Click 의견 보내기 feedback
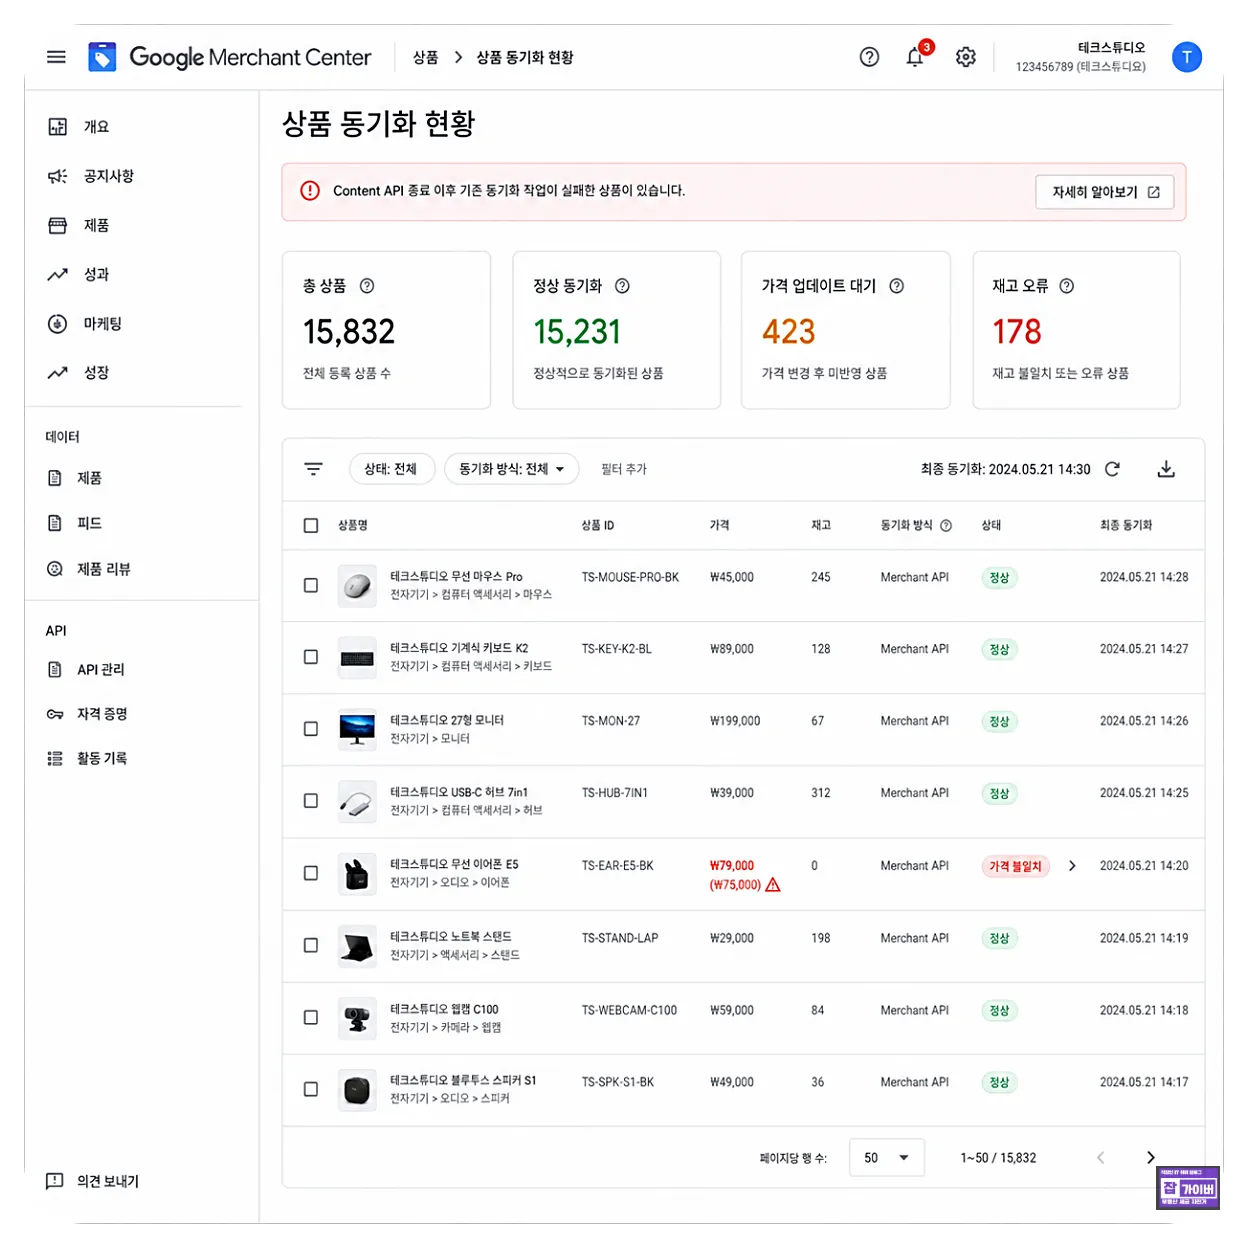This screenshot has height=1248, width=1248. [93, 1181]
